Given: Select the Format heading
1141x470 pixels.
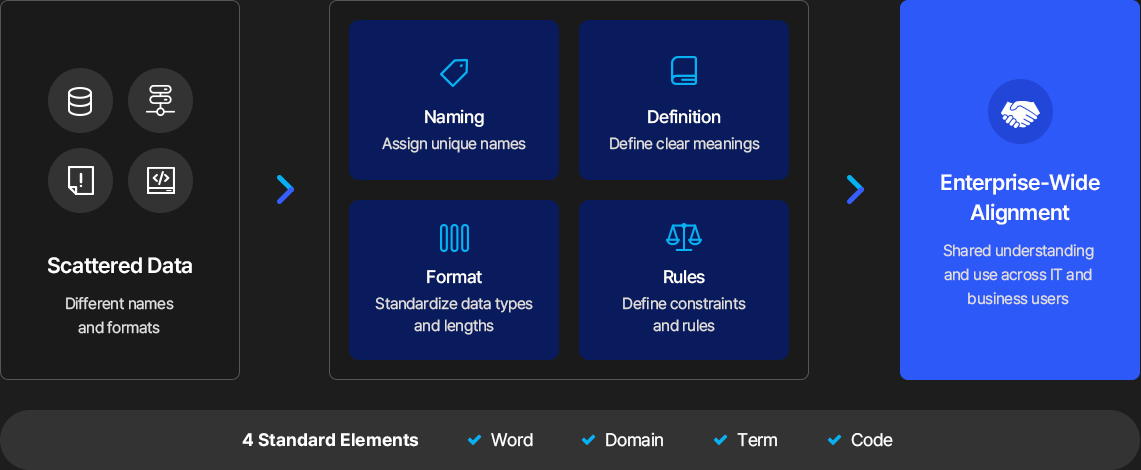Looking at the screenshot, I should tap(454, 277).
